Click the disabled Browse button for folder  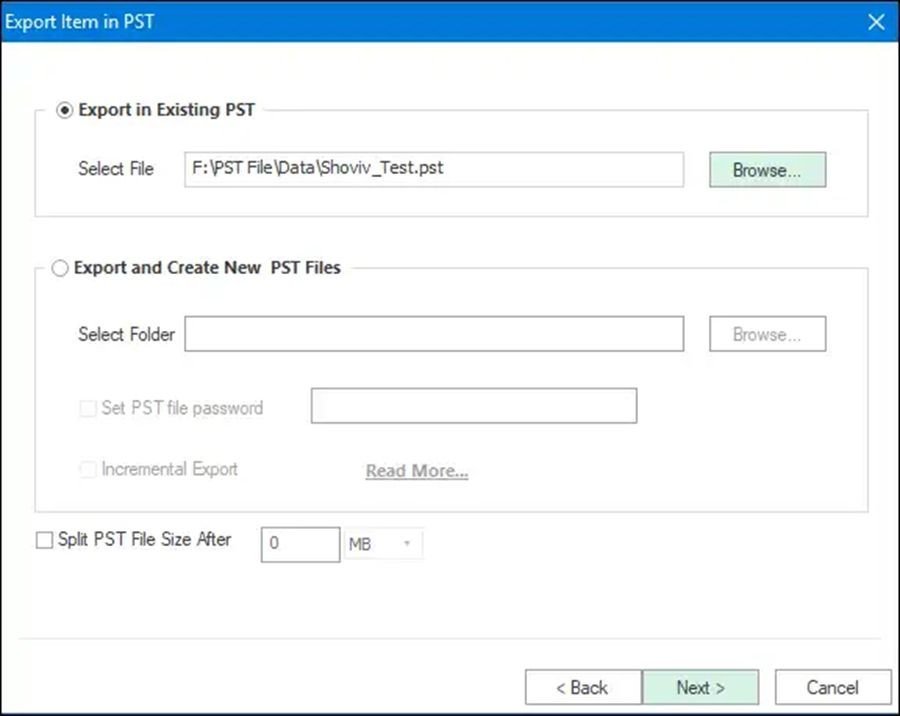point(767,334)
